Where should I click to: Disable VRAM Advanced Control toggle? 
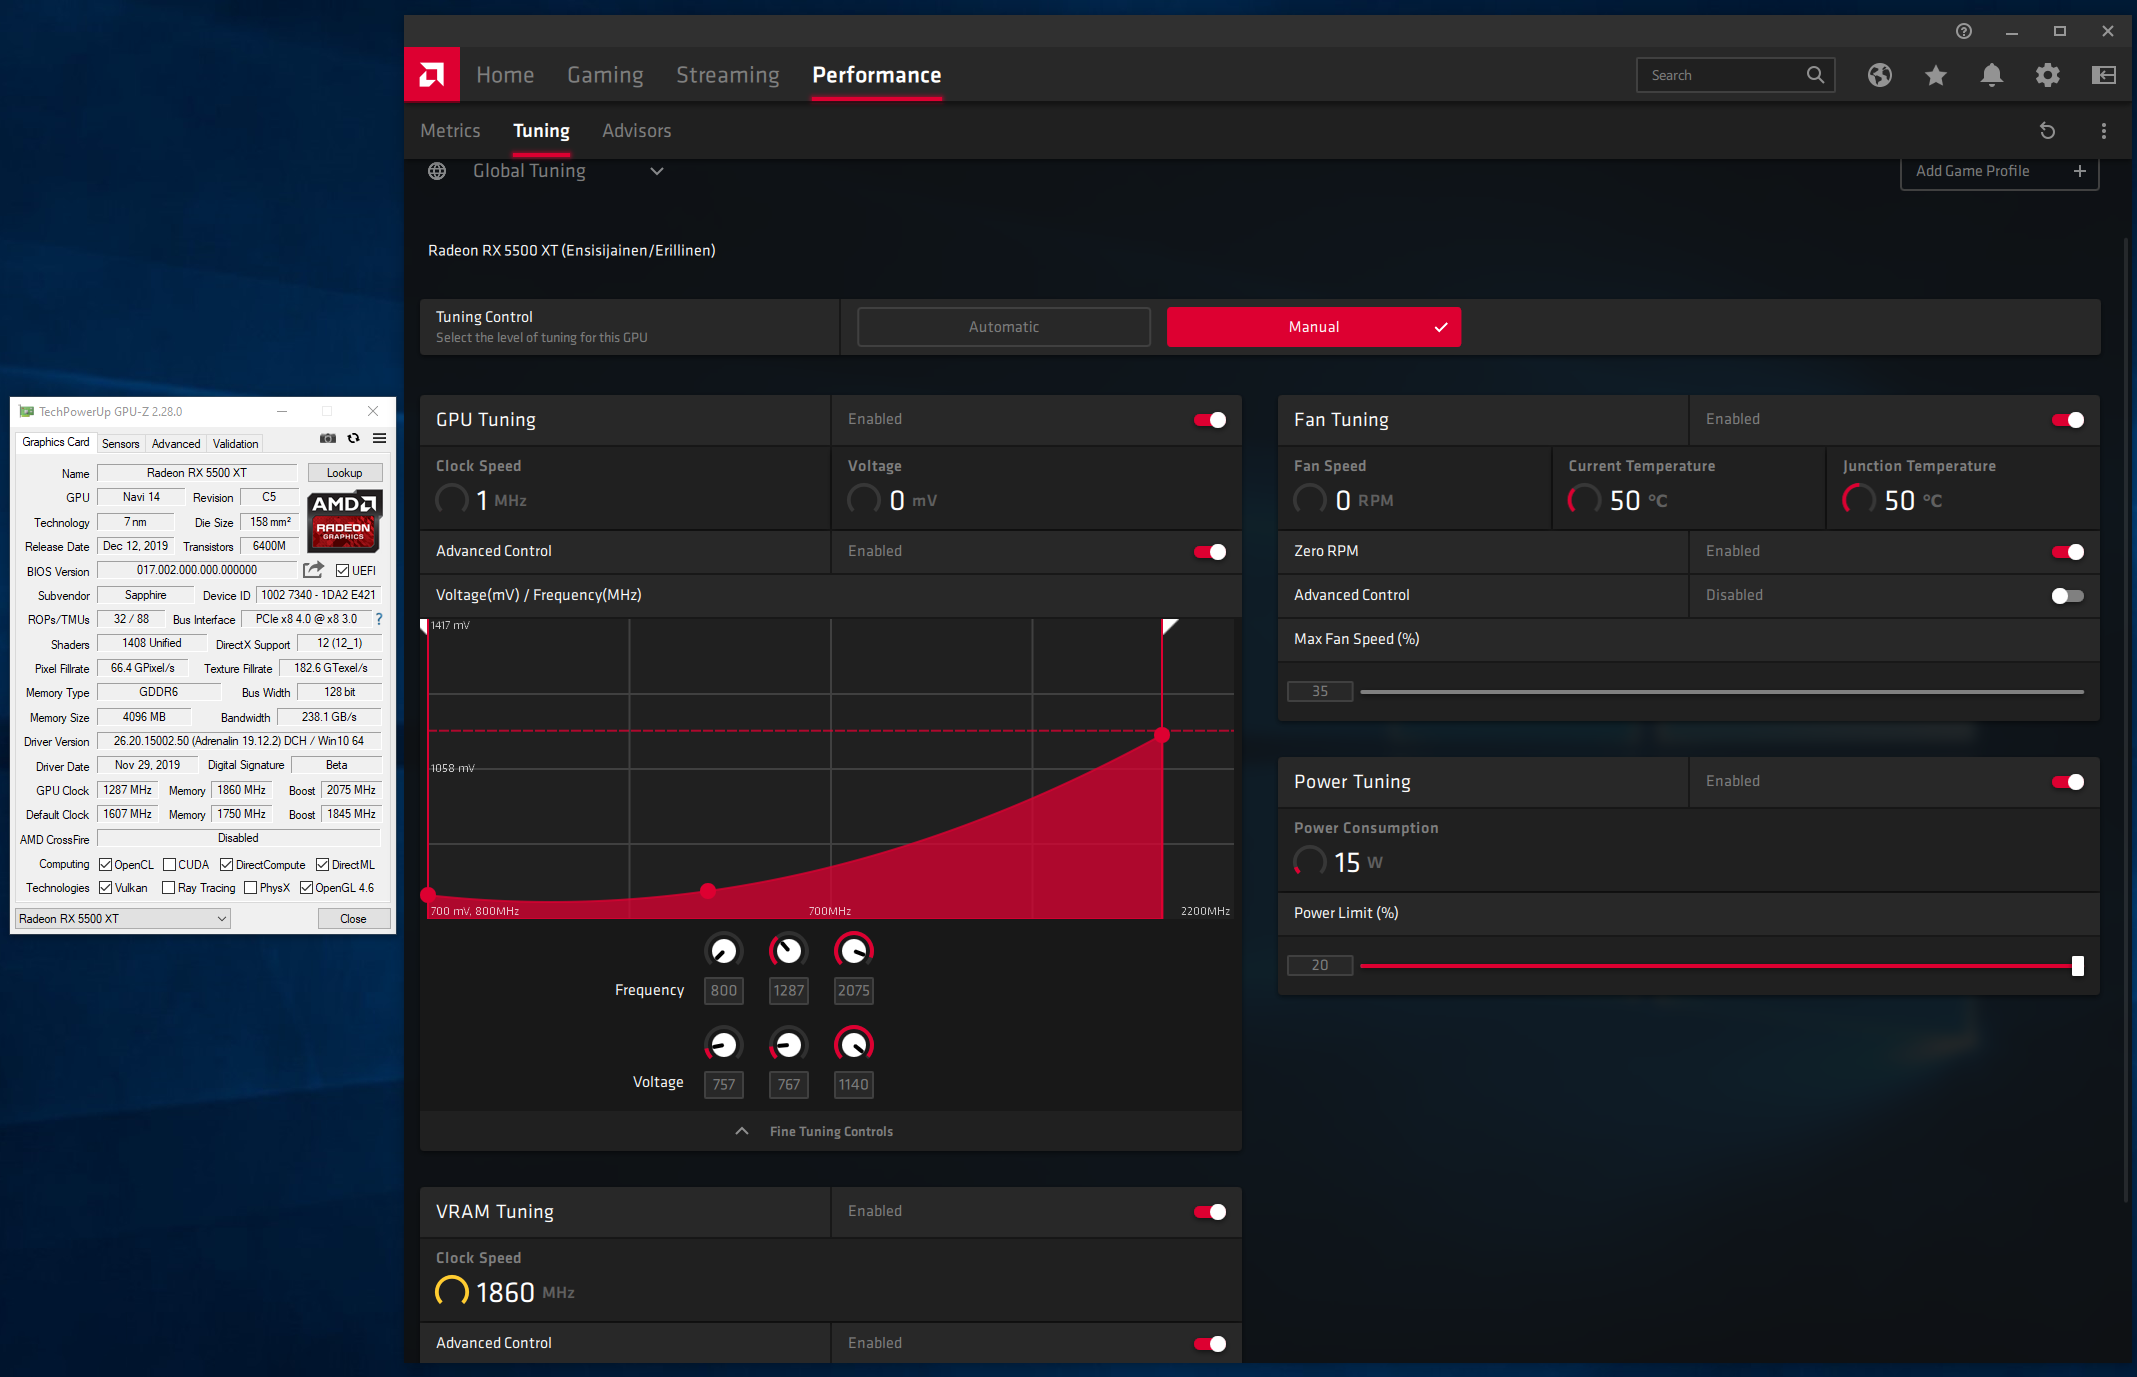(1210, 1344)
